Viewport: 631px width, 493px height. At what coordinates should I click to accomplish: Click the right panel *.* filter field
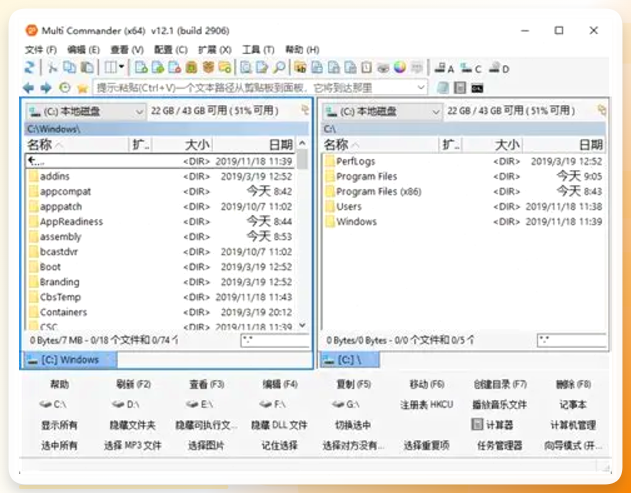click(572, 340)
